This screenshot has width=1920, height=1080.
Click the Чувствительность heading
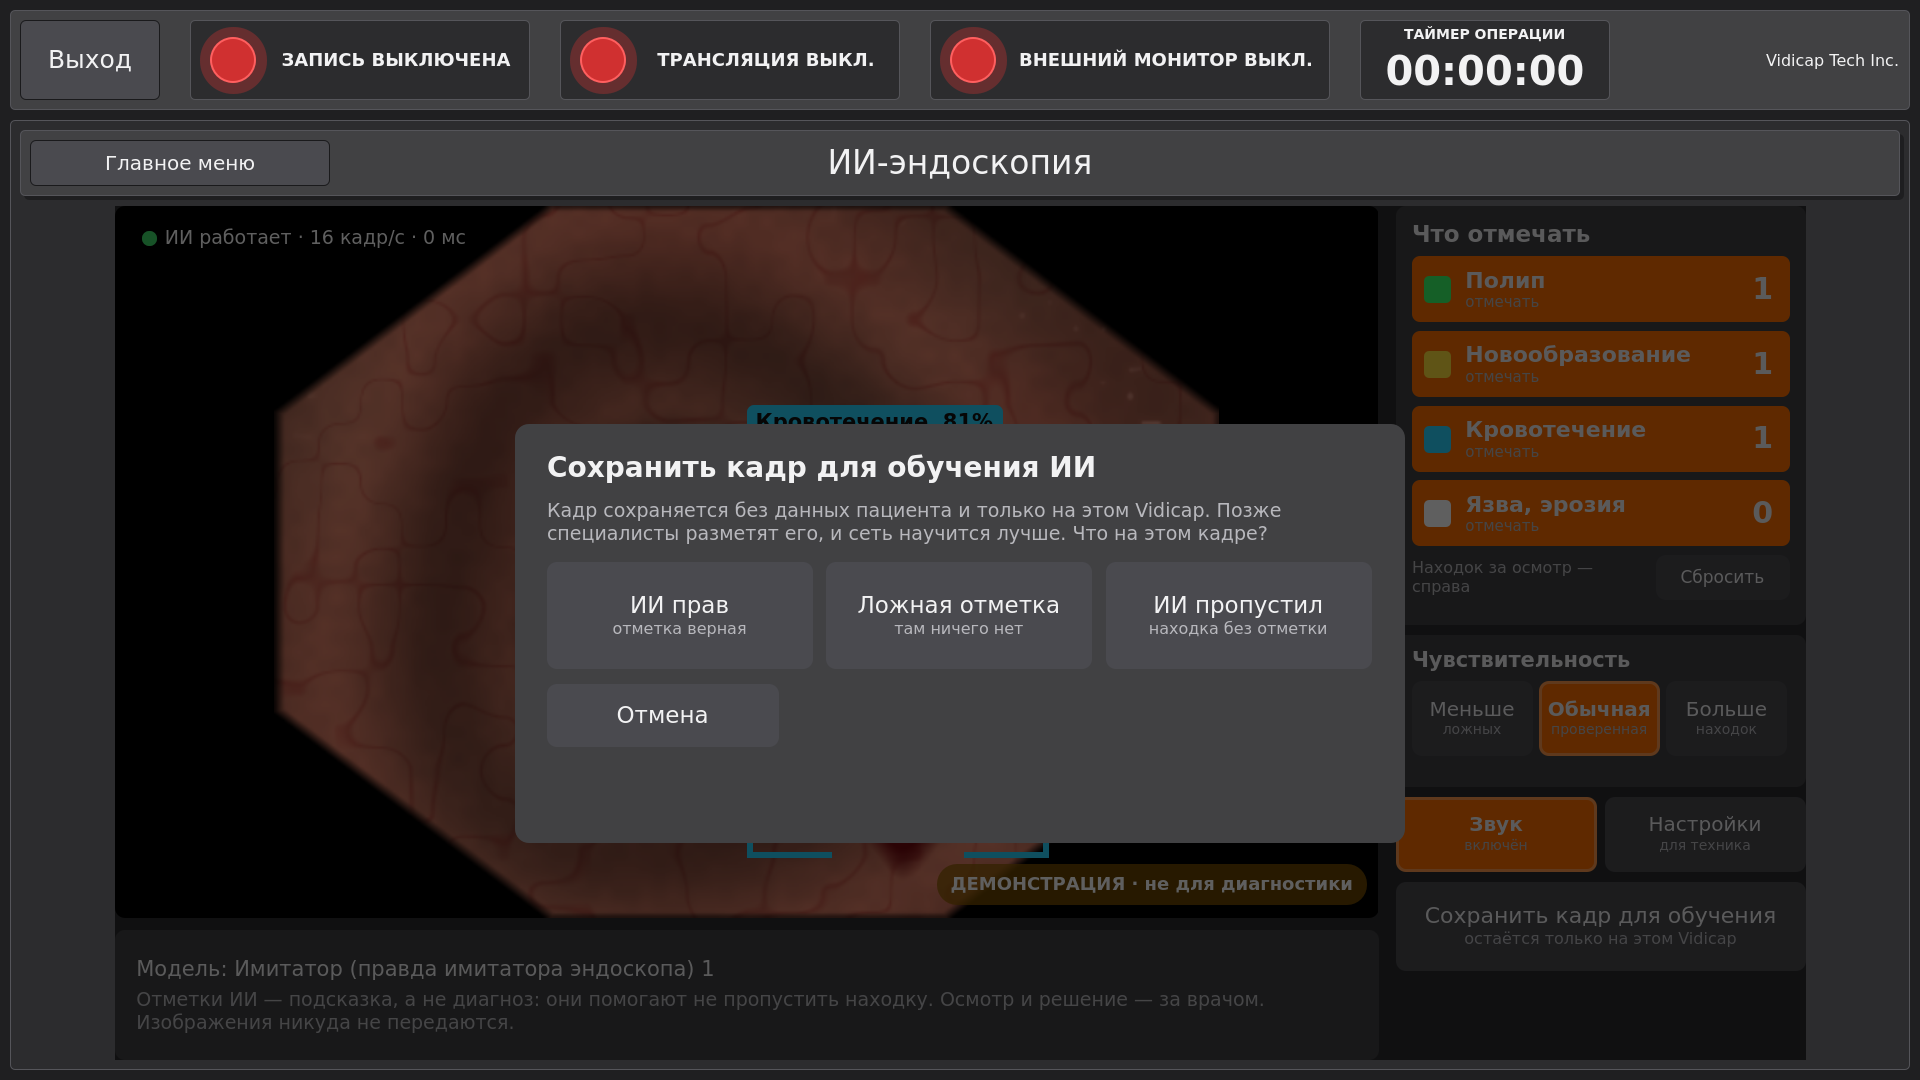tap(1521, 660)
